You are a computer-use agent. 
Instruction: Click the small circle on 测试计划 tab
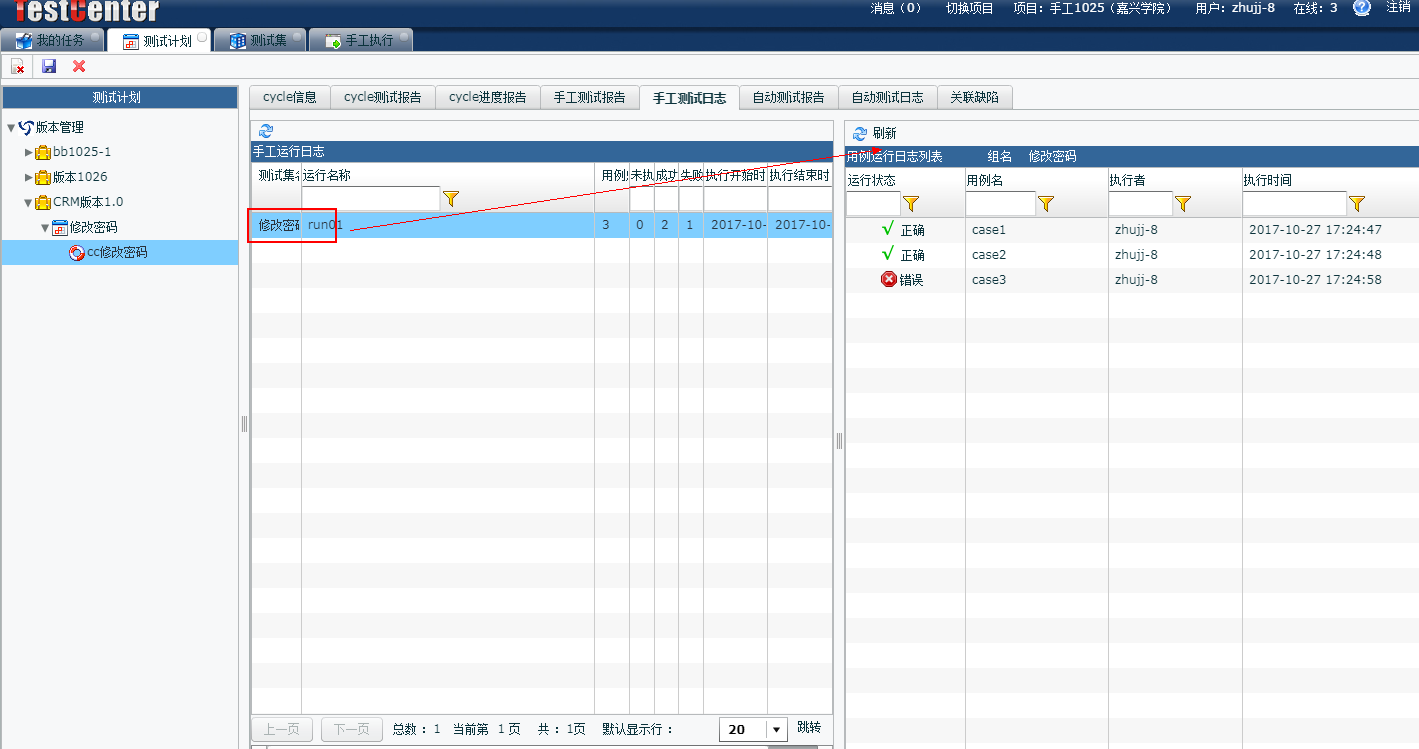(202, 37)
